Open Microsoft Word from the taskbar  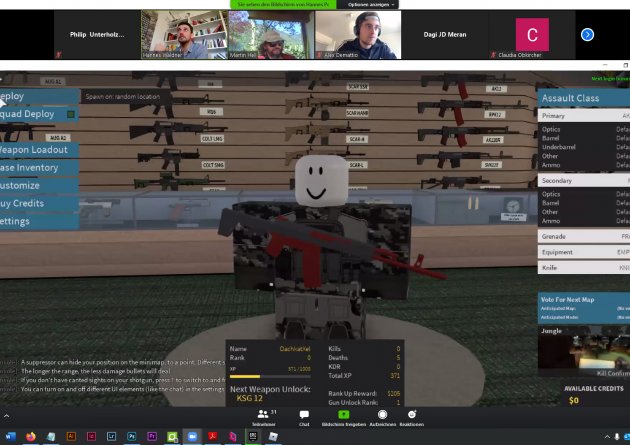point(10,437)
